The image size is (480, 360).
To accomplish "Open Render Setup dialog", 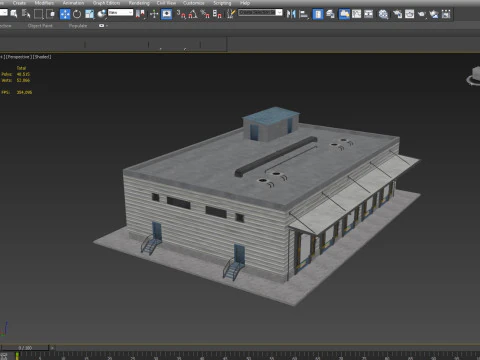I will pos(397,14).
